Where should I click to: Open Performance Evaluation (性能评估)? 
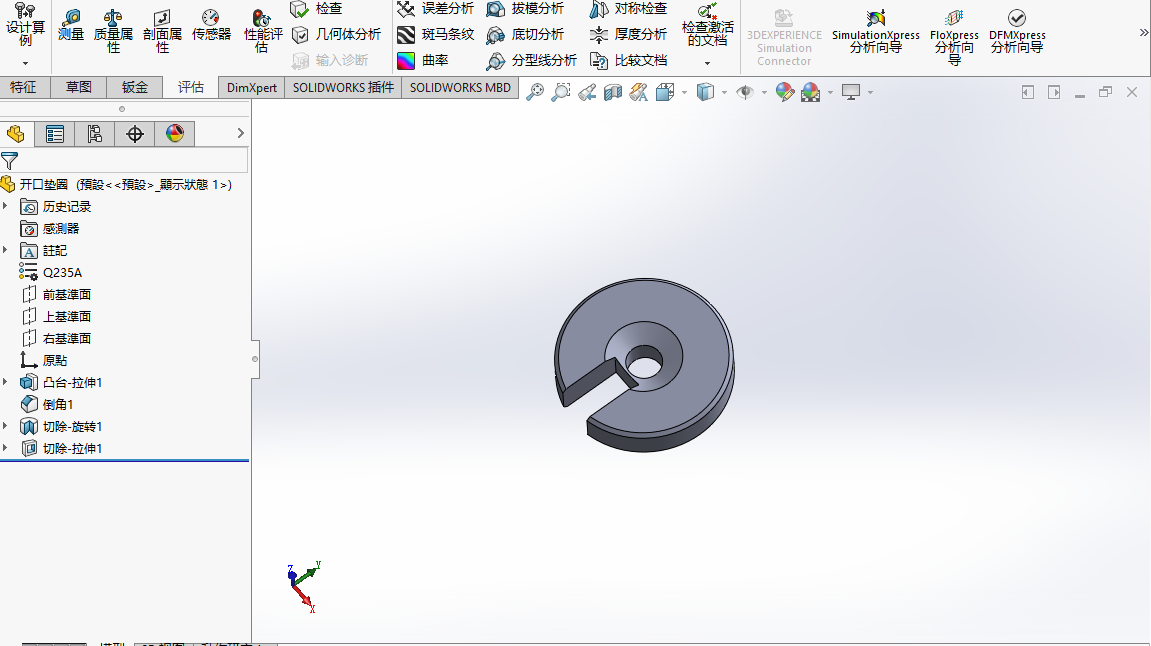263,31
